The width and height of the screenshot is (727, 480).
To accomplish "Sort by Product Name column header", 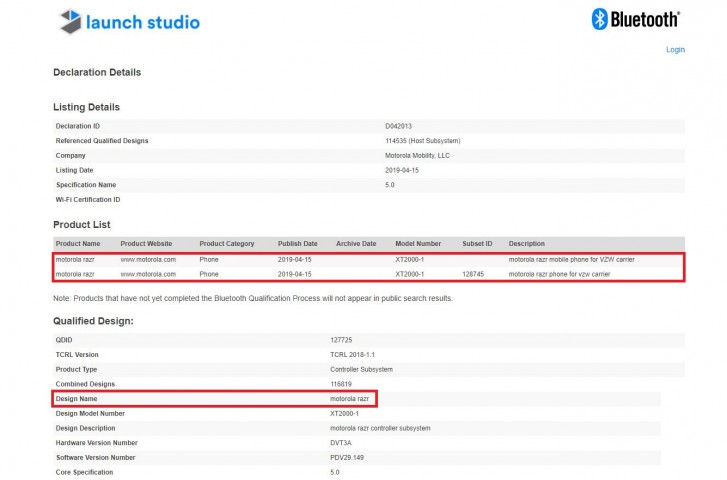I will point(78,243).
